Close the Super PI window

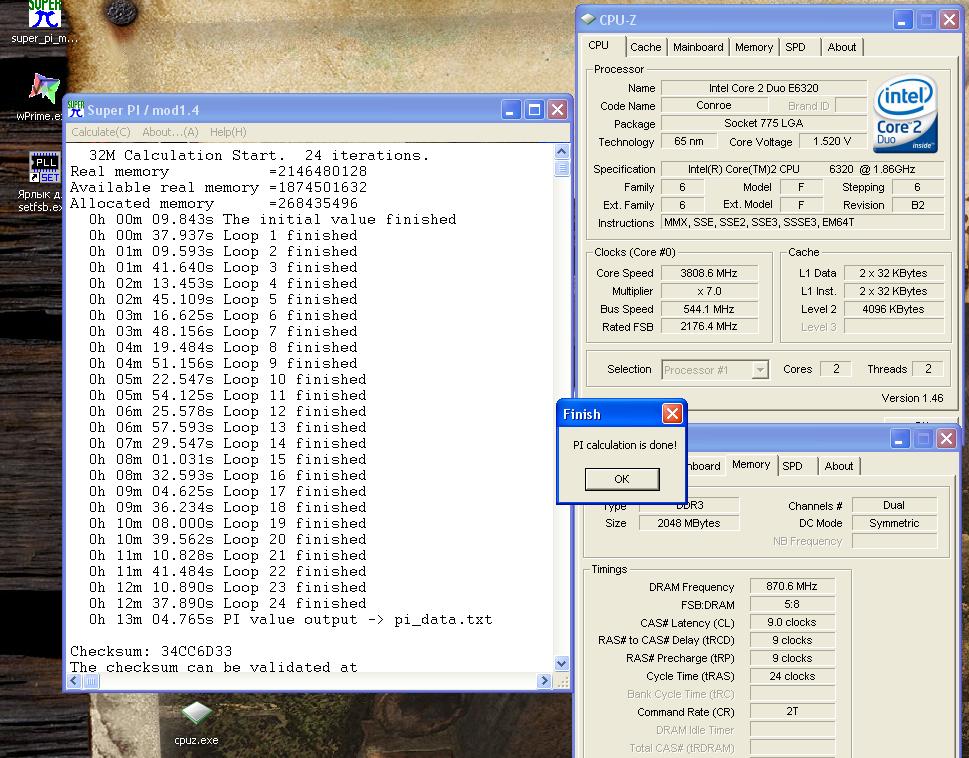coord(557,110)
